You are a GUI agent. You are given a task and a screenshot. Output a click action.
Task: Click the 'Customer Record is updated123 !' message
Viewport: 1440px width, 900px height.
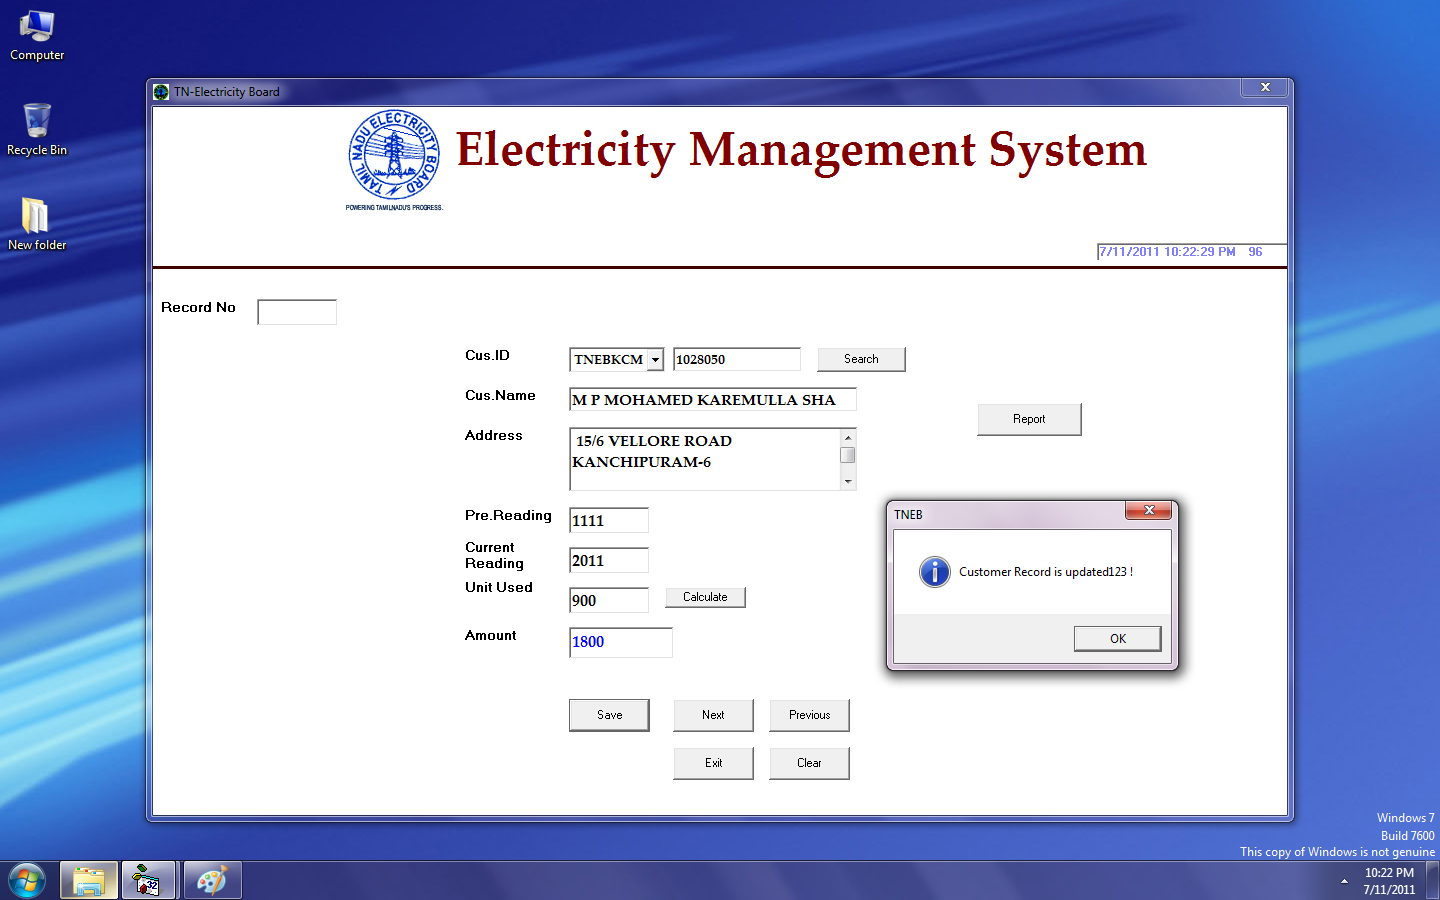click(x=1046, y=572)
